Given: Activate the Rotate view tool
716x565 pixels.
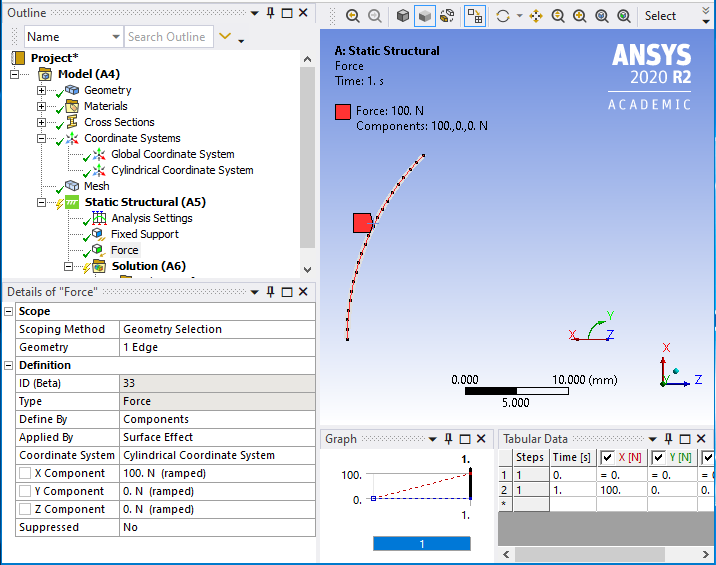Looking at the screenshot, I should [x=503, y=16].
